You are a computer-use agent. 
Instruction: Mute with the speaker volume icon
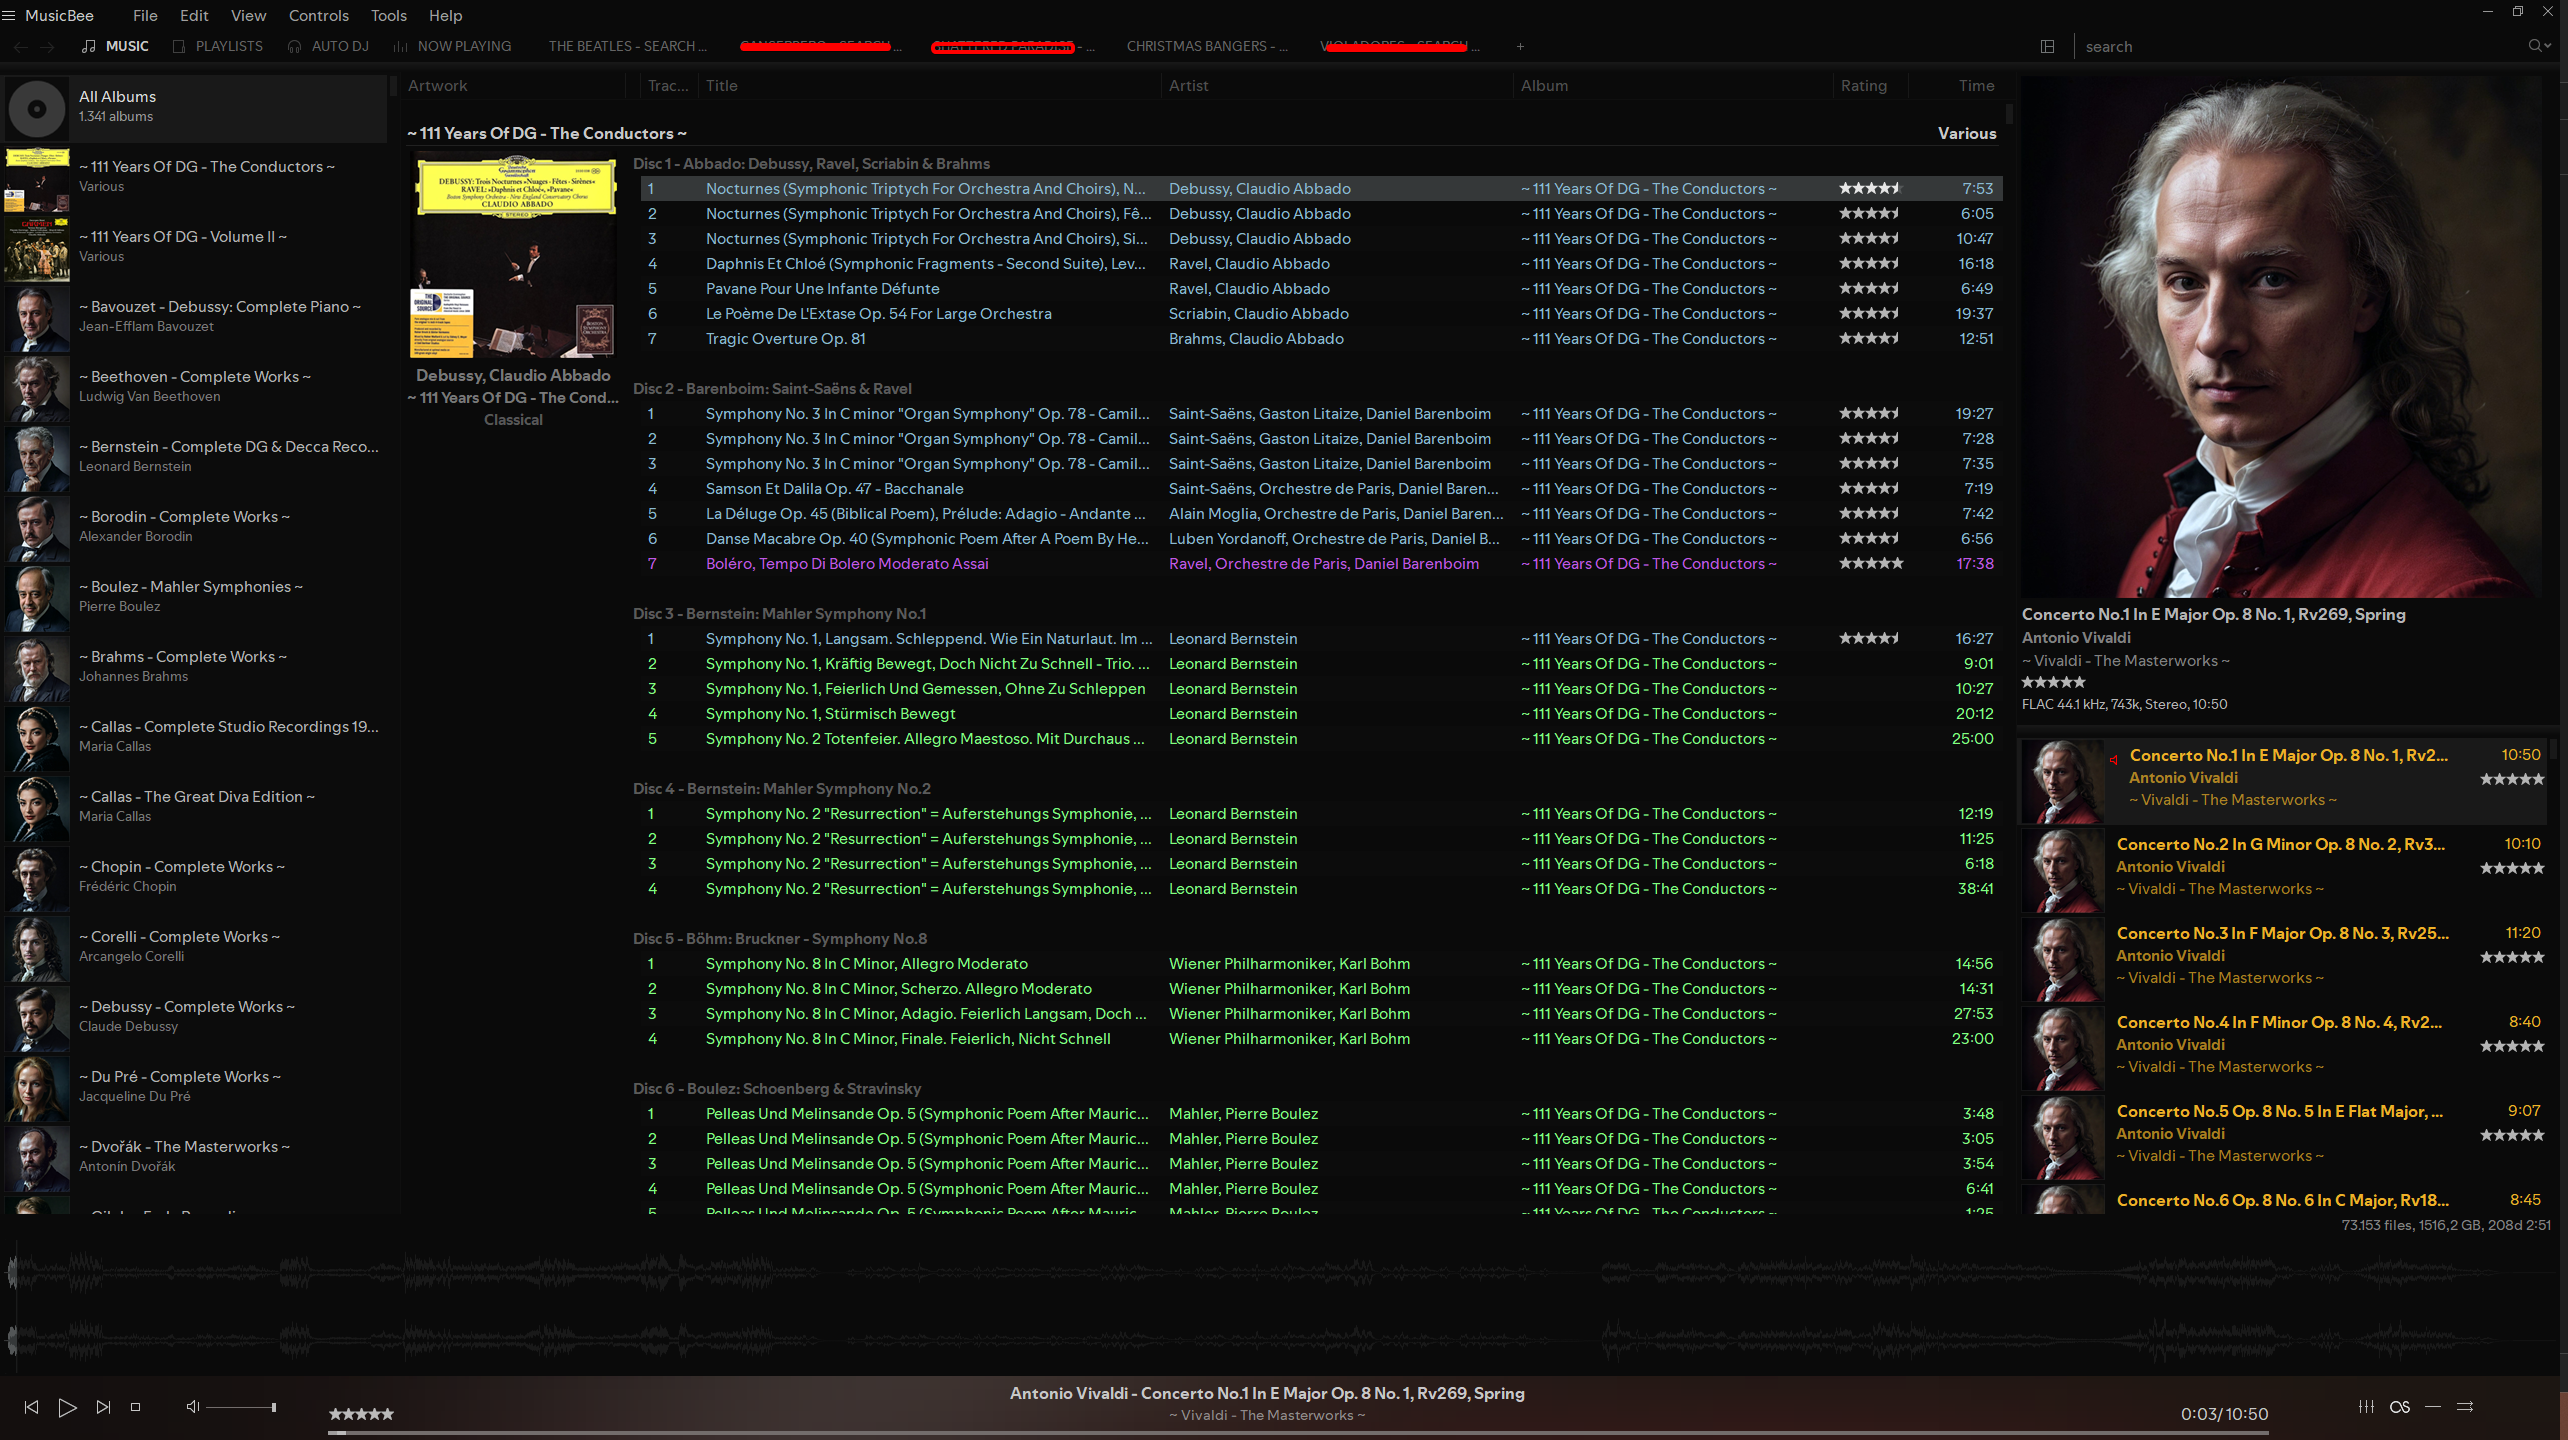tap(193, 1407)
